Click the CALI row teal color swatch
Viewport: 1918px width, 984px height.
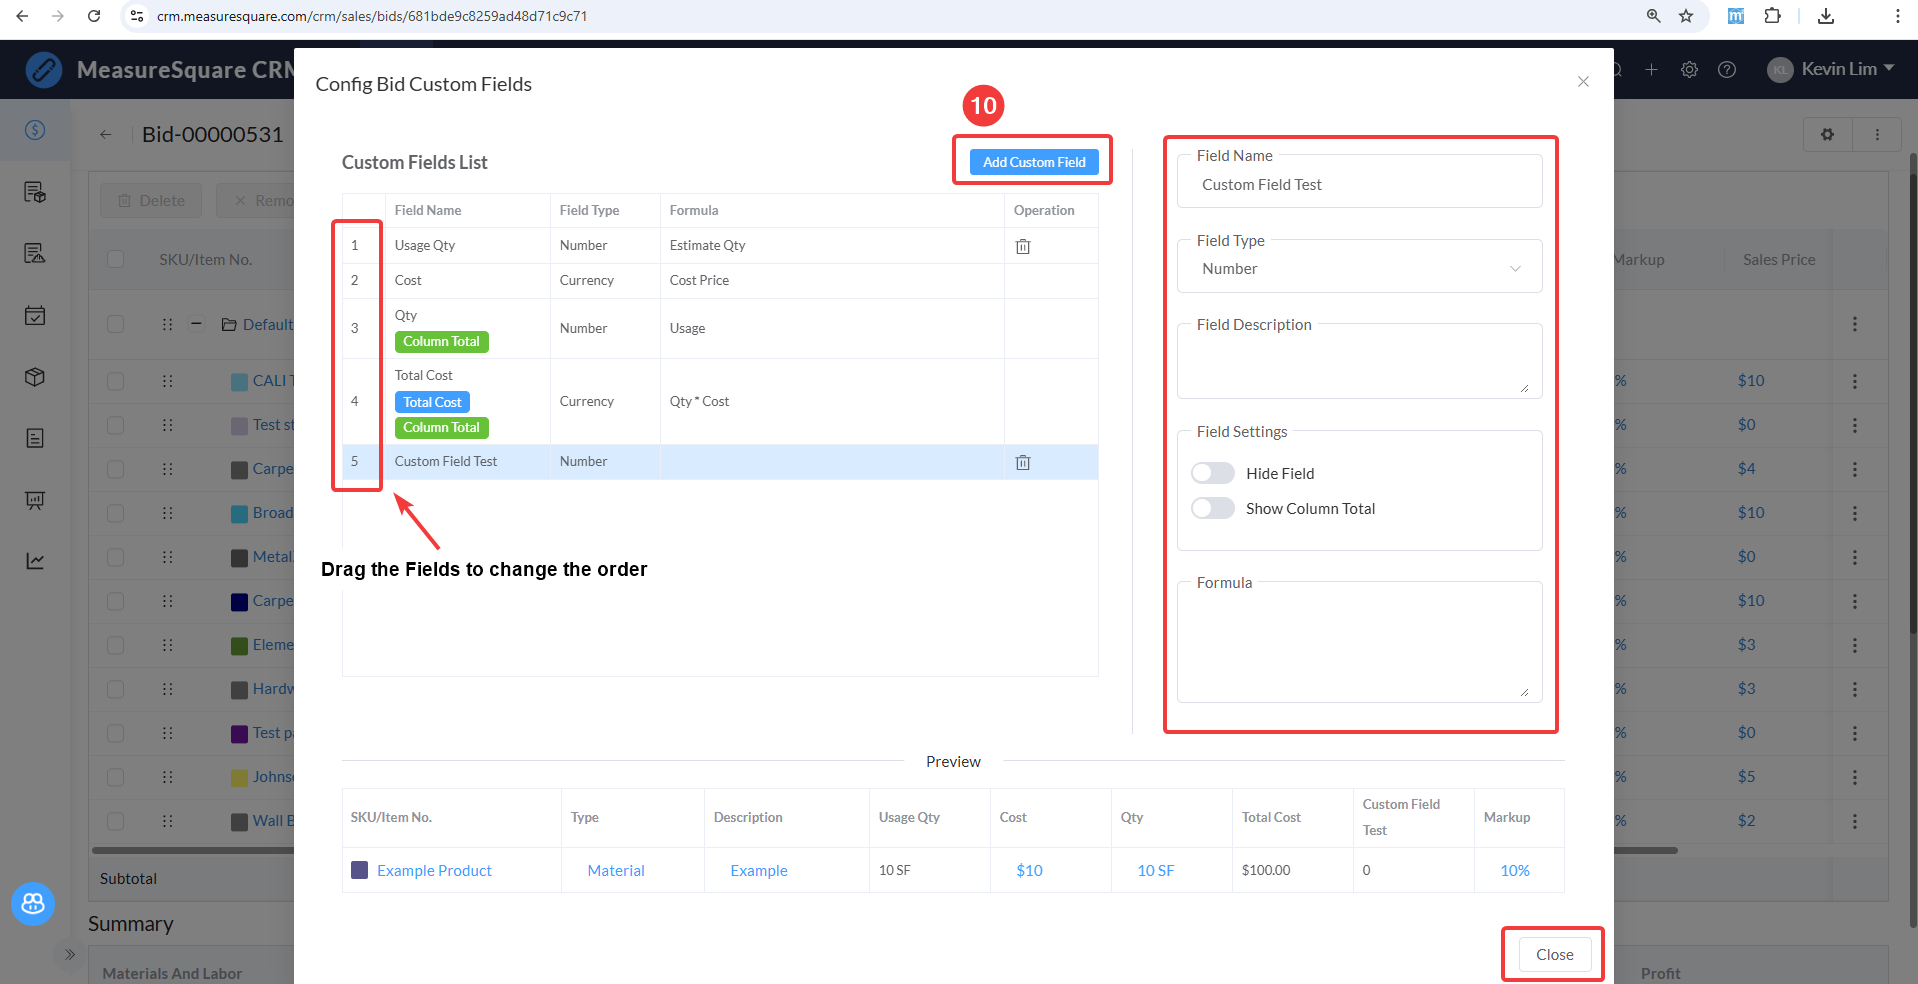[240, 382]
